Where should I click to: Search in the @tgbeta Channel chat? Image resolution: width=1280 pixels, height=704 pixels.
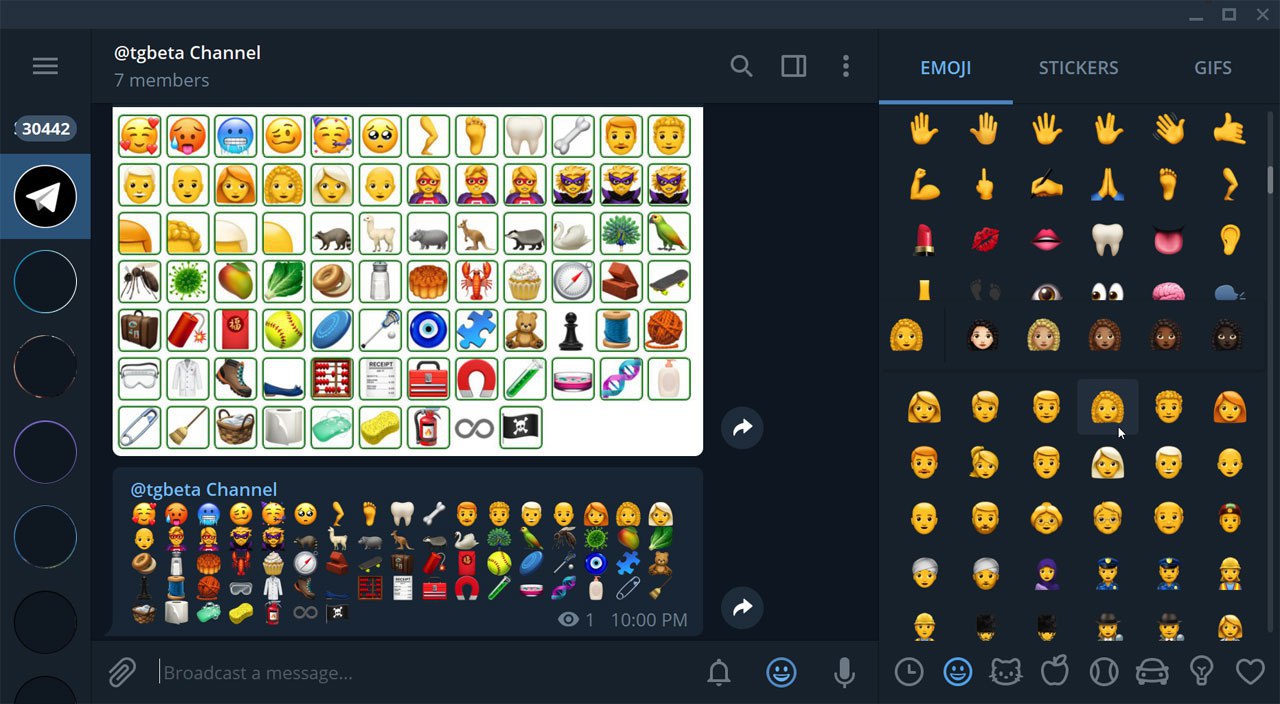[741, 66]
